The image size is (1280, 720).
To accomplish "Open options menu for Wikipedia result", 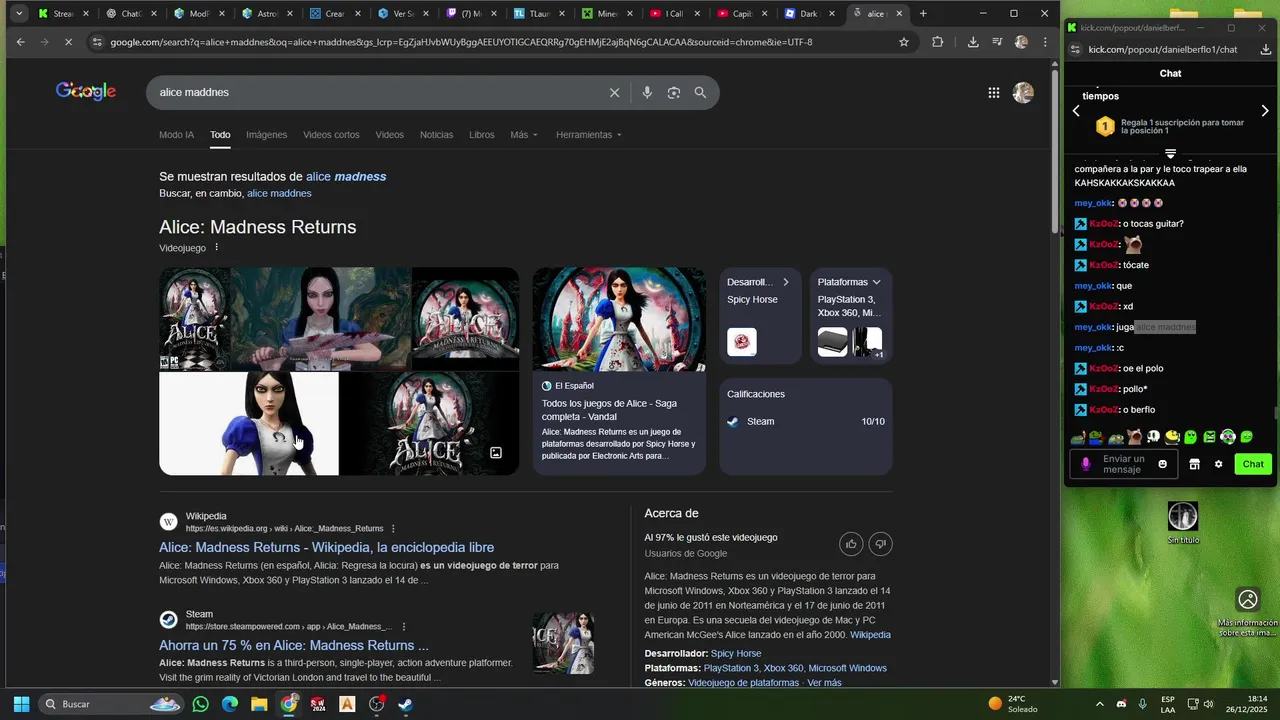I will click(393, 528).
